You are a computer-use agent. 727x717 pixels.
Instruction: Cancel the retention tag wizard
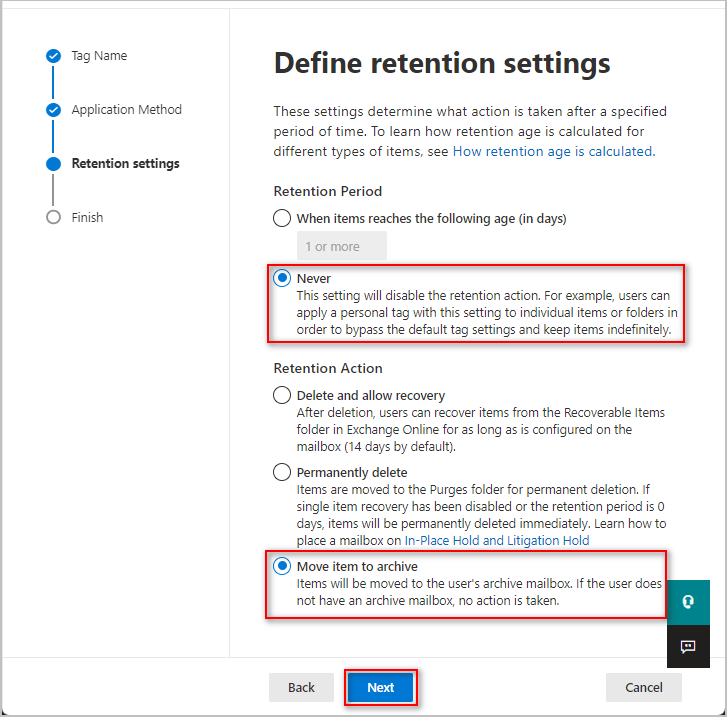644,687
